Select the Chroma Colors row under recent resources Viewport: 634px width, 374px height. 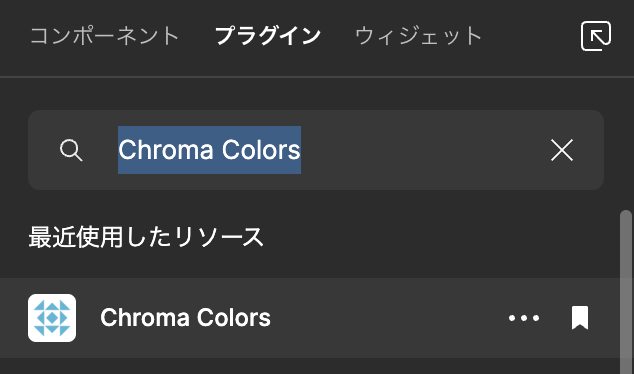click(x=310, y=318)
